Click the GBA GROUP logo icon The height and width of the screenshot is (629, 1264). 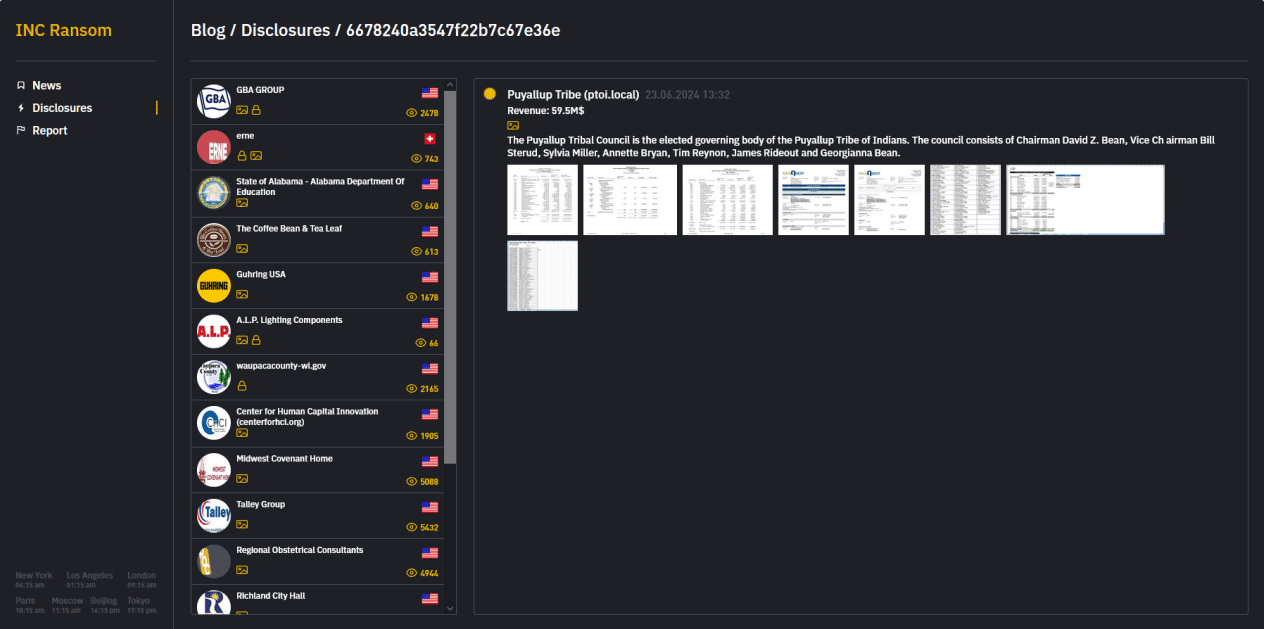(214, 101)
